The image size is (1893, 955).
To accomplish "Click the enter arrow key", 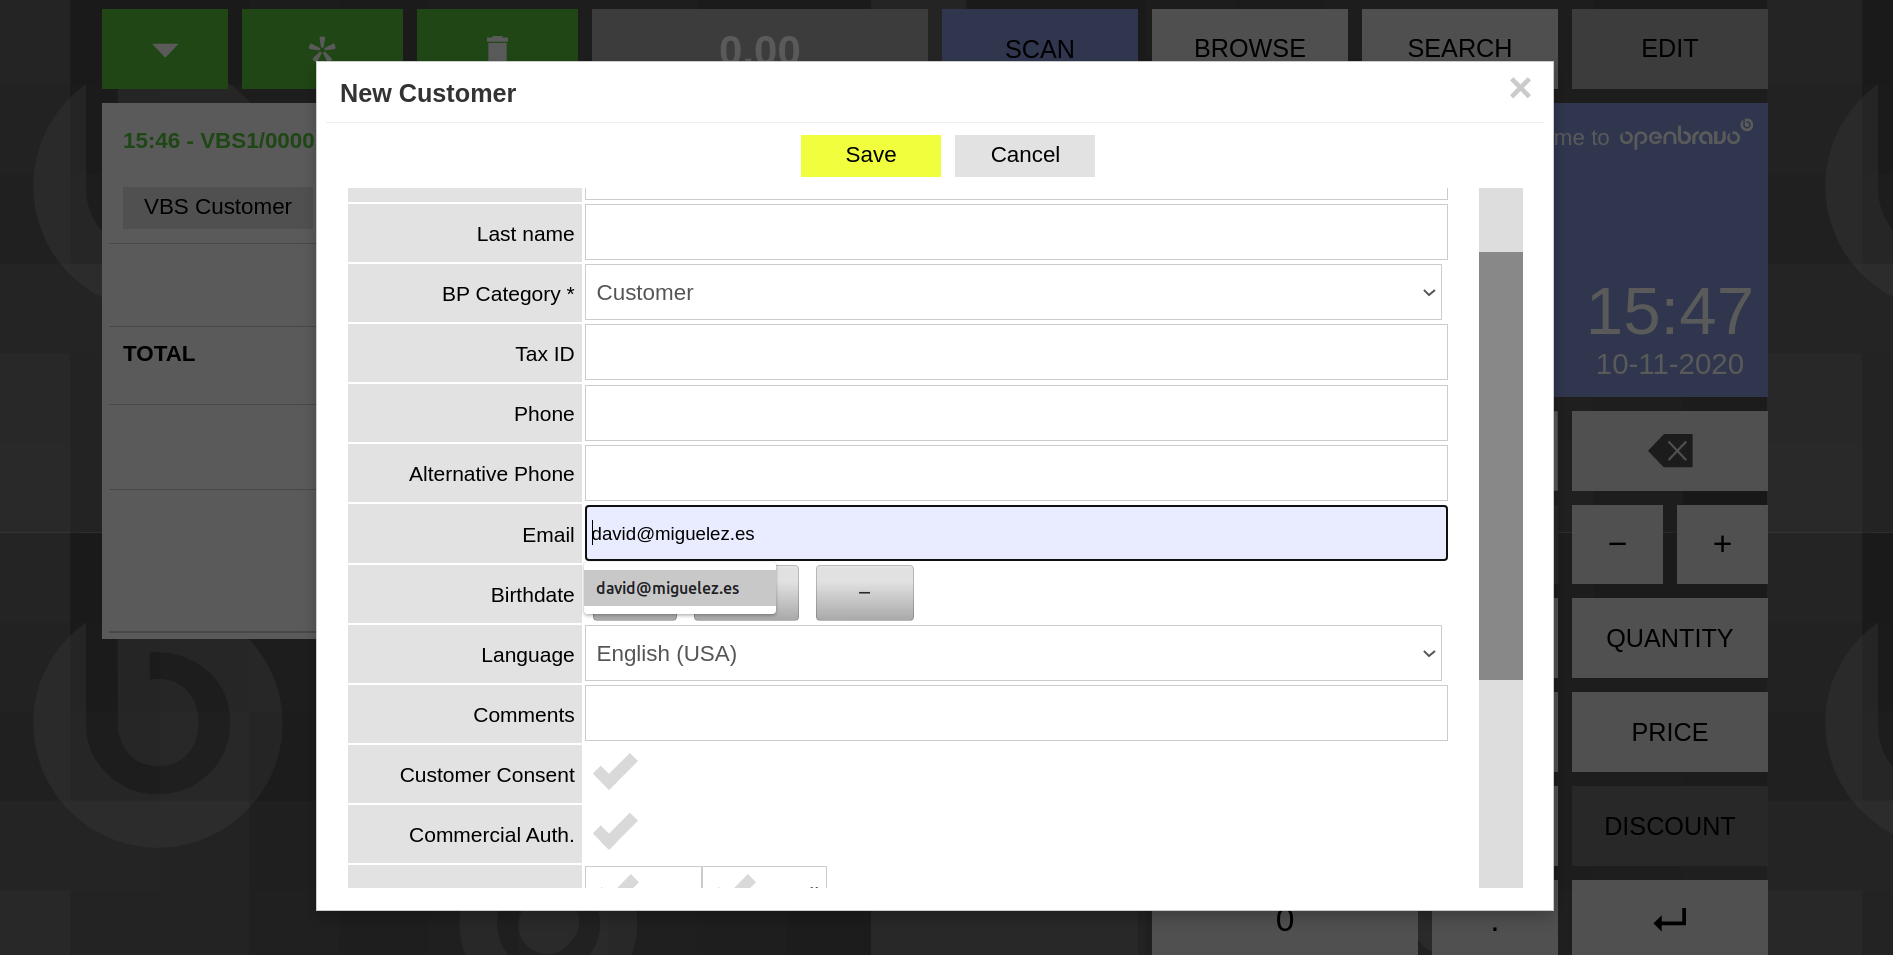I will pyautogui.click(x=1669, y=920).
